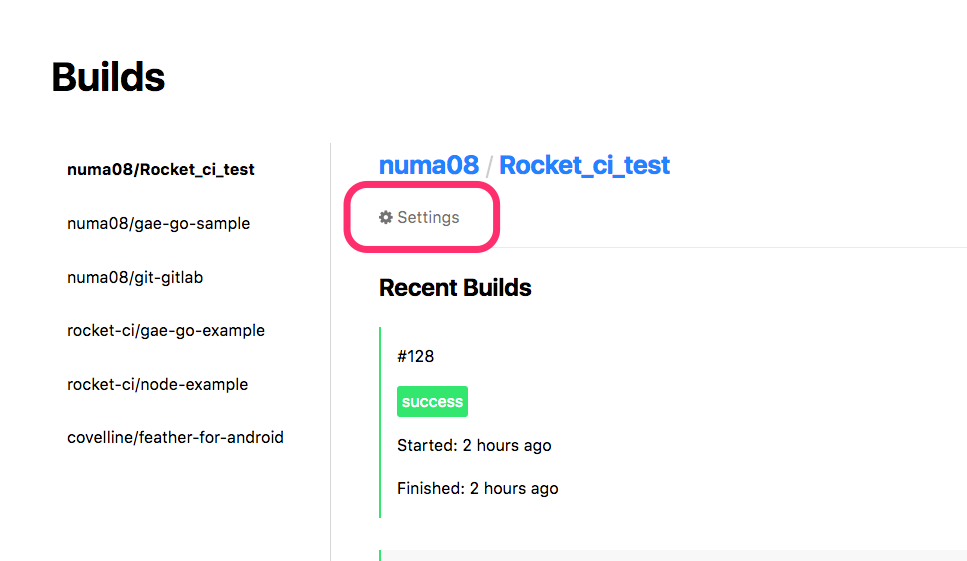Image resolution: width=967 pixels, height=561 pixels.
Task: Click the Settings gear icon
Action: (385, 217)
